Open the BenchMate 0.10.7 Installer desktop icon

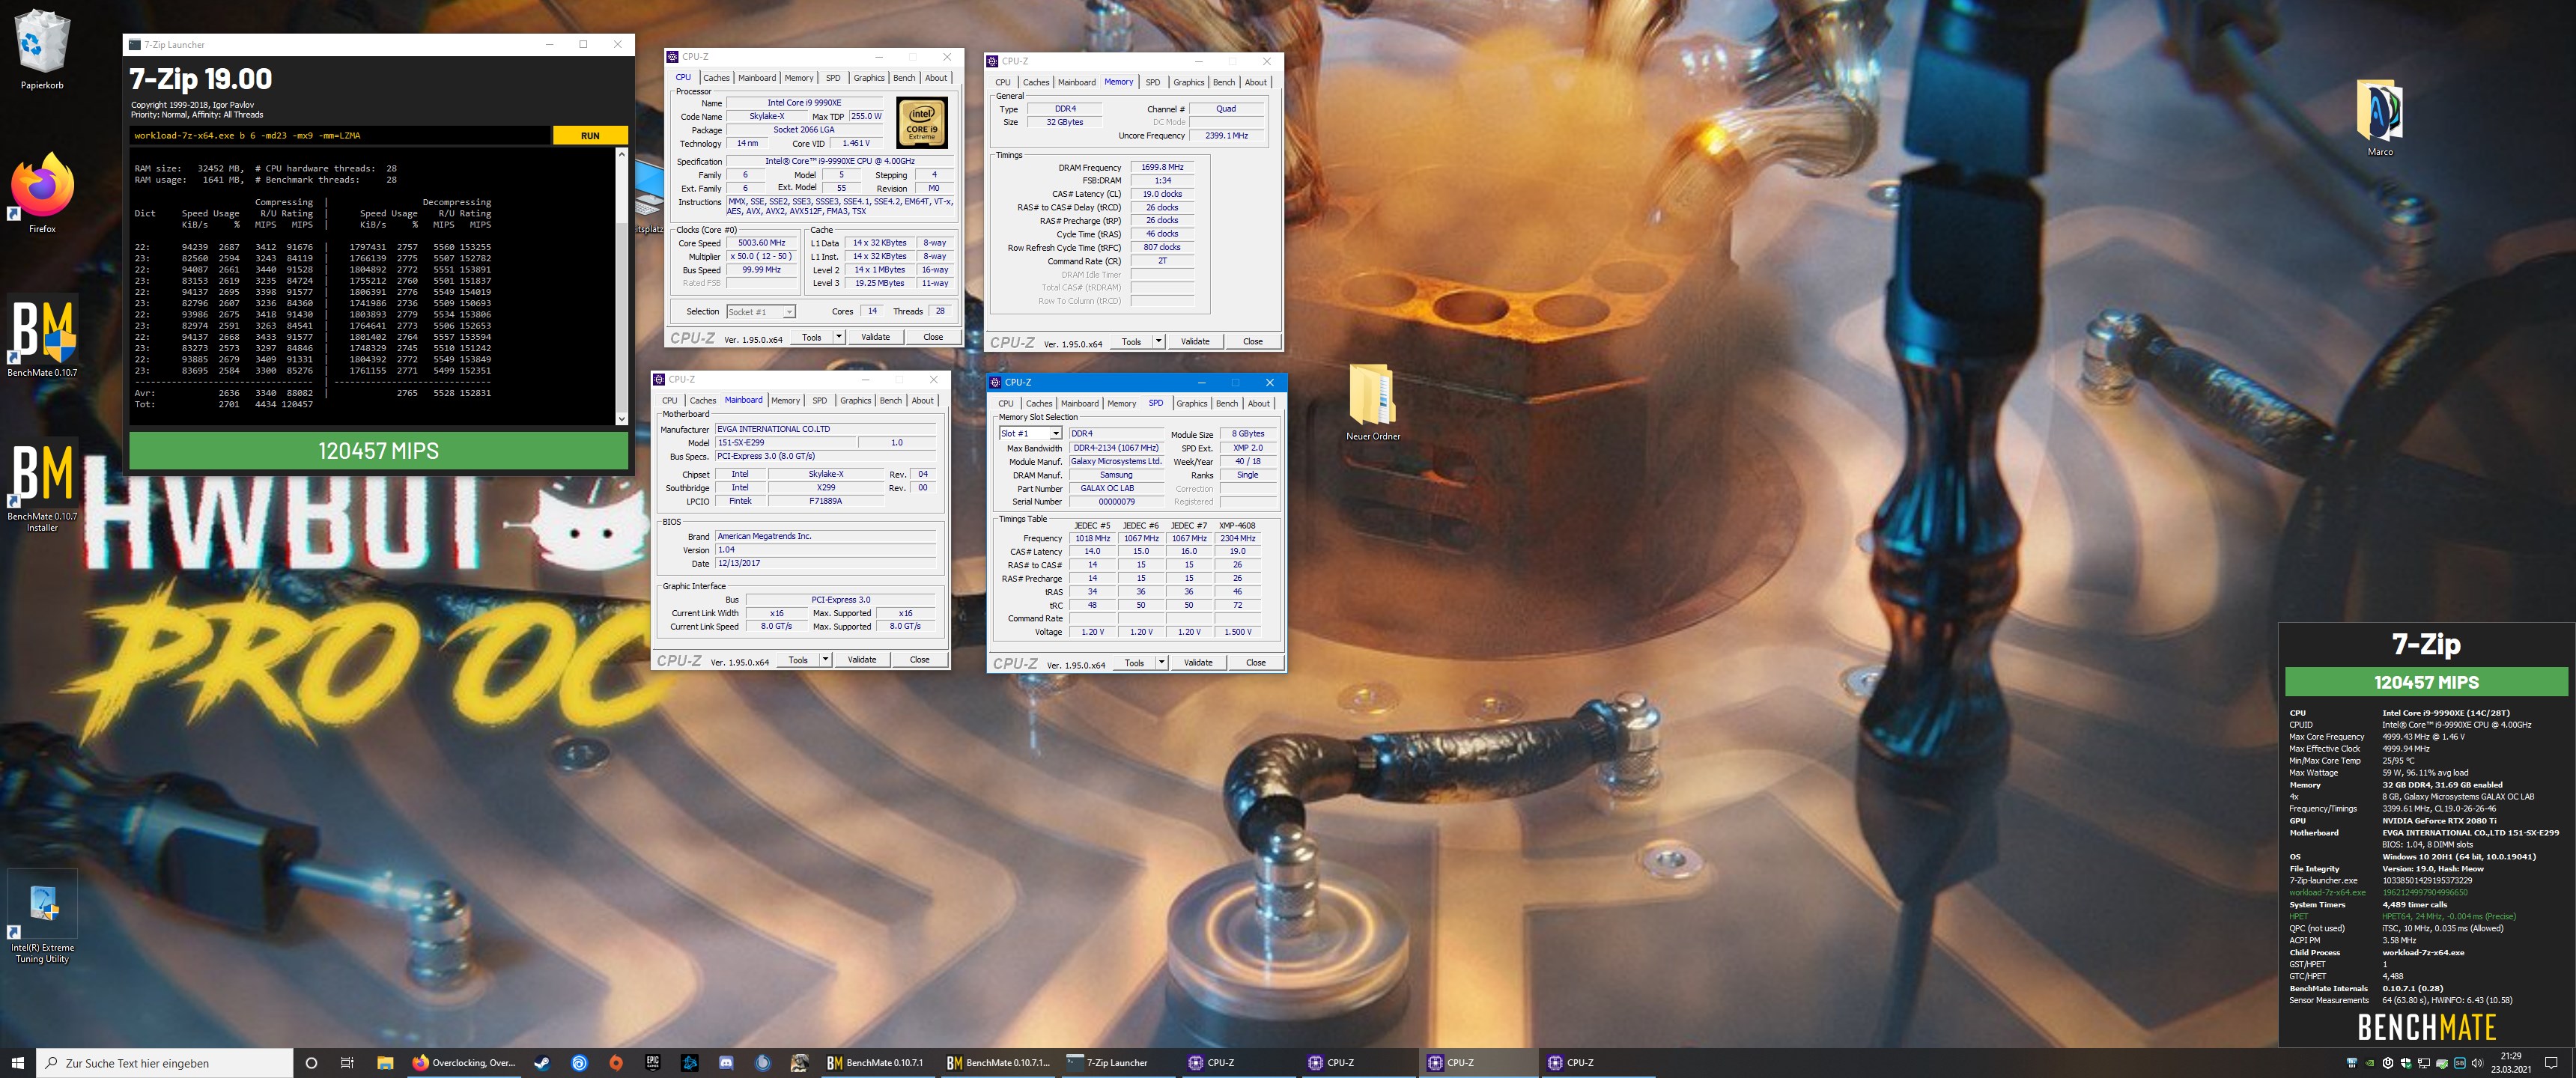tap(42, 485)
